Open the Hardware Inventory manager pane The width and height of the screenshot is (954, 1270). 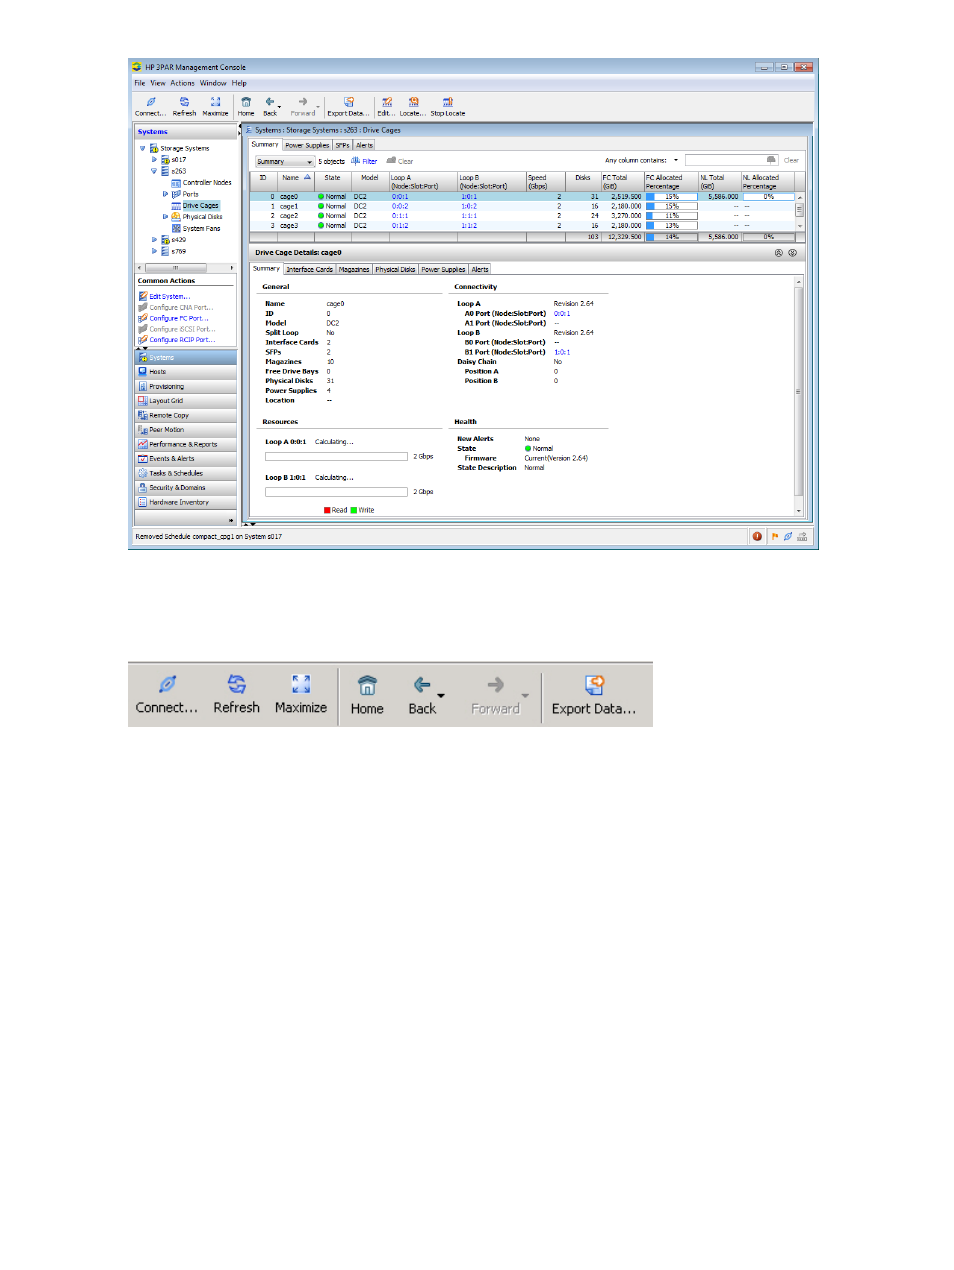pos(186,503)
